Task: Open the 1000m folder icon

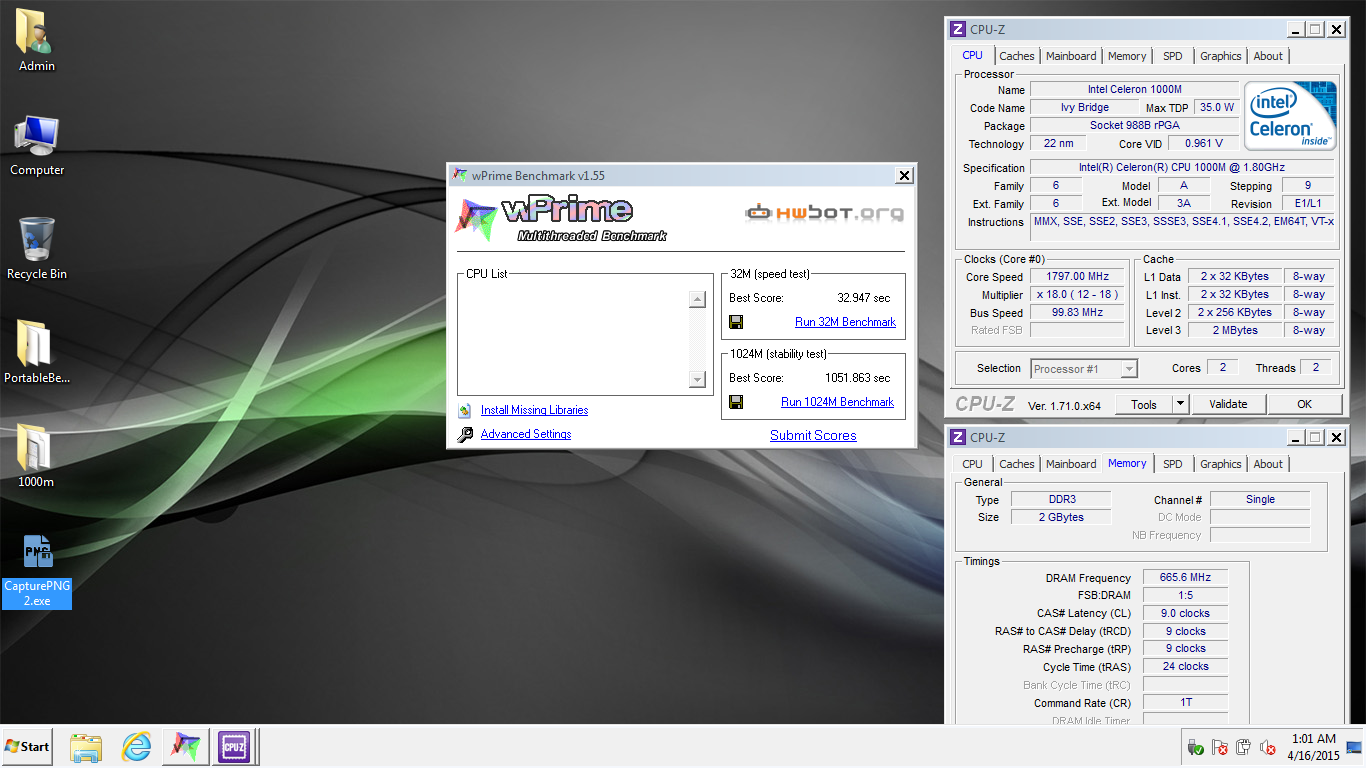Action: (x=37, y=457)
